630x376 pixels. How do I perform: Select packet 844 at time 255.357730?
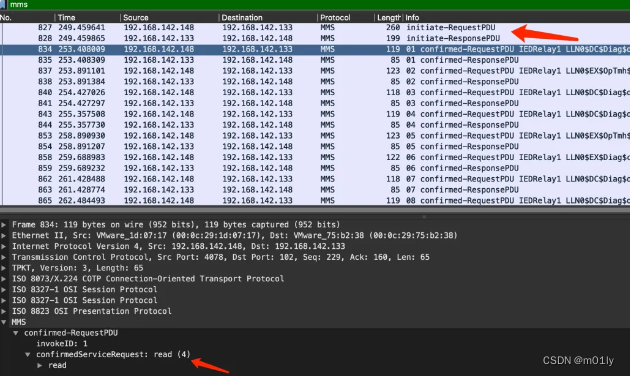coord(315,125)
